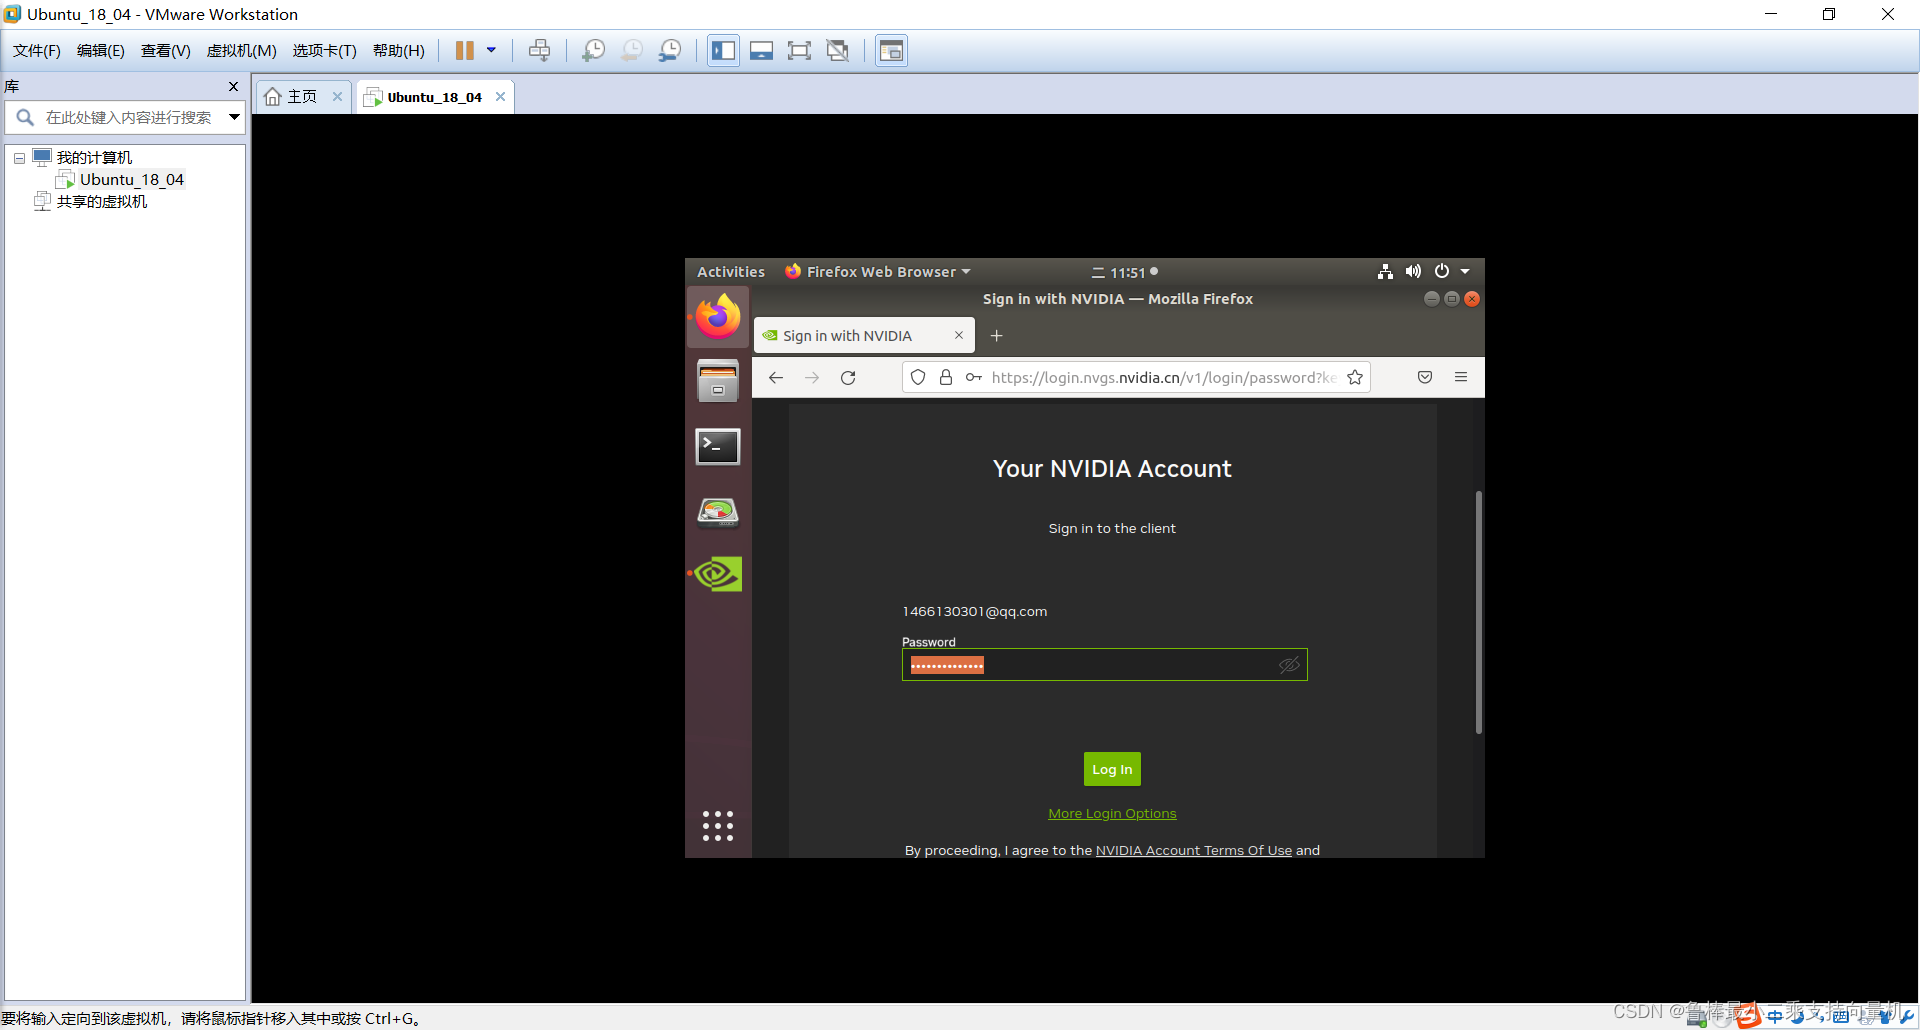Launch Firefox from the Ubuntu dock

click(x=718, y=317)
